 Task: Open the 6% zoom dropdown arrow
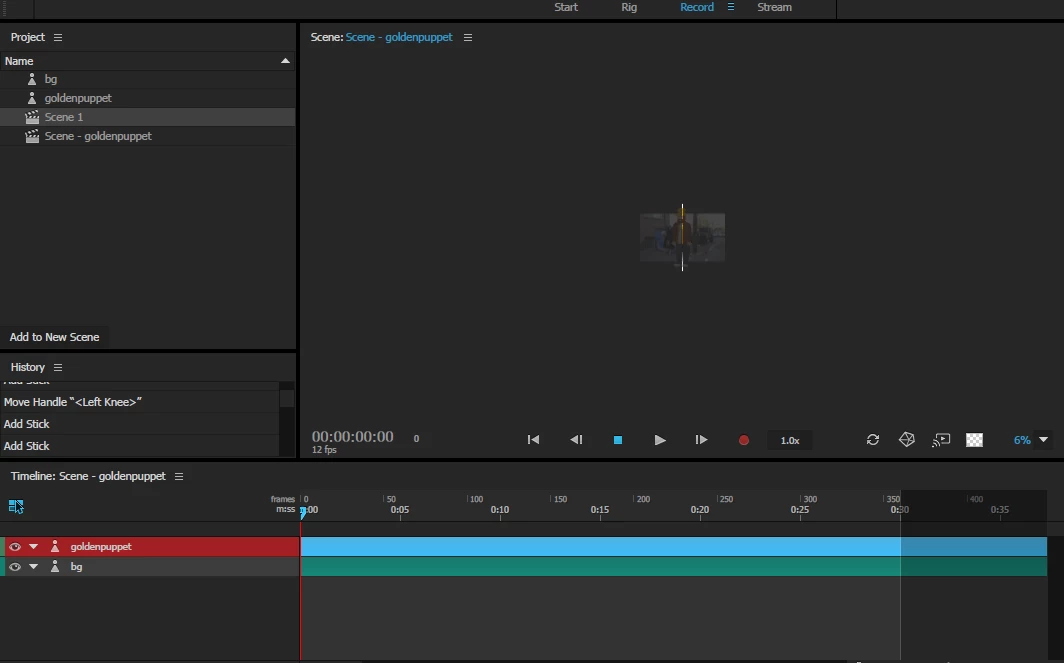click(x=1044, y=440)
